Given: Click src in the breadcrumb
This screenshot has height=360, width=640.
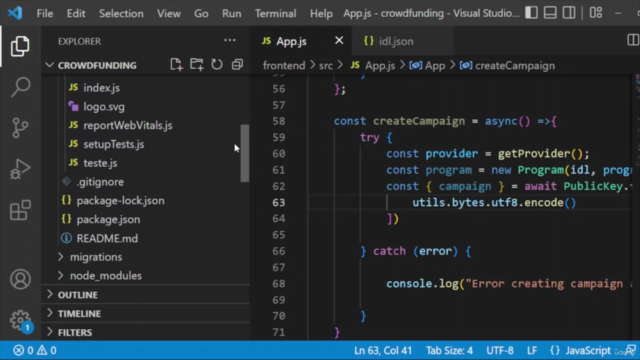Looking at the screenshot, I should click(x=326, y=65).
